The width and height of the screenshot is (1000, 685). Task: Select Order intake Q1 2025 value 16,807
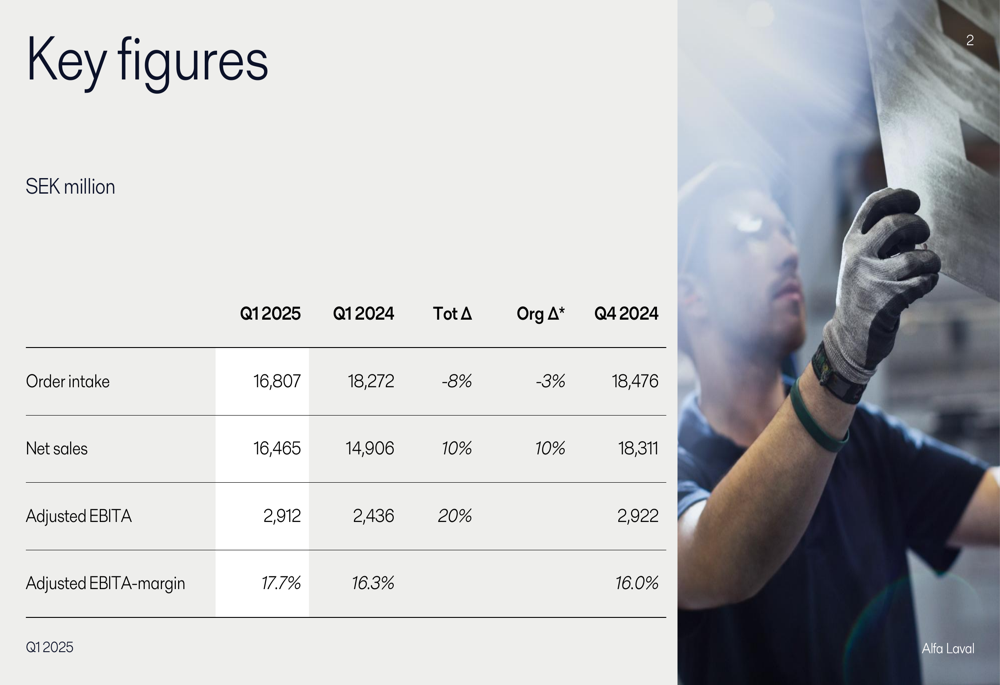click(277, 381)
